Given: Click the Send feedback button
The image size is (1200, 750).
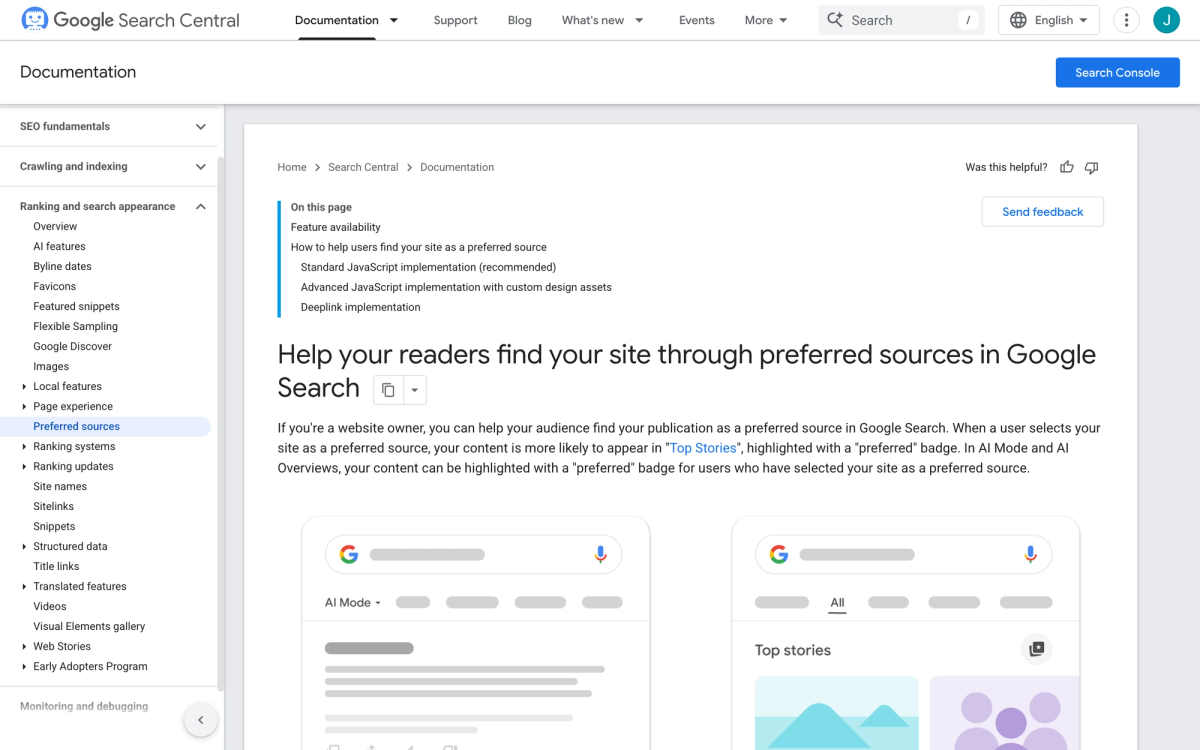Looking at the screenshot, I should (1043, 212).
